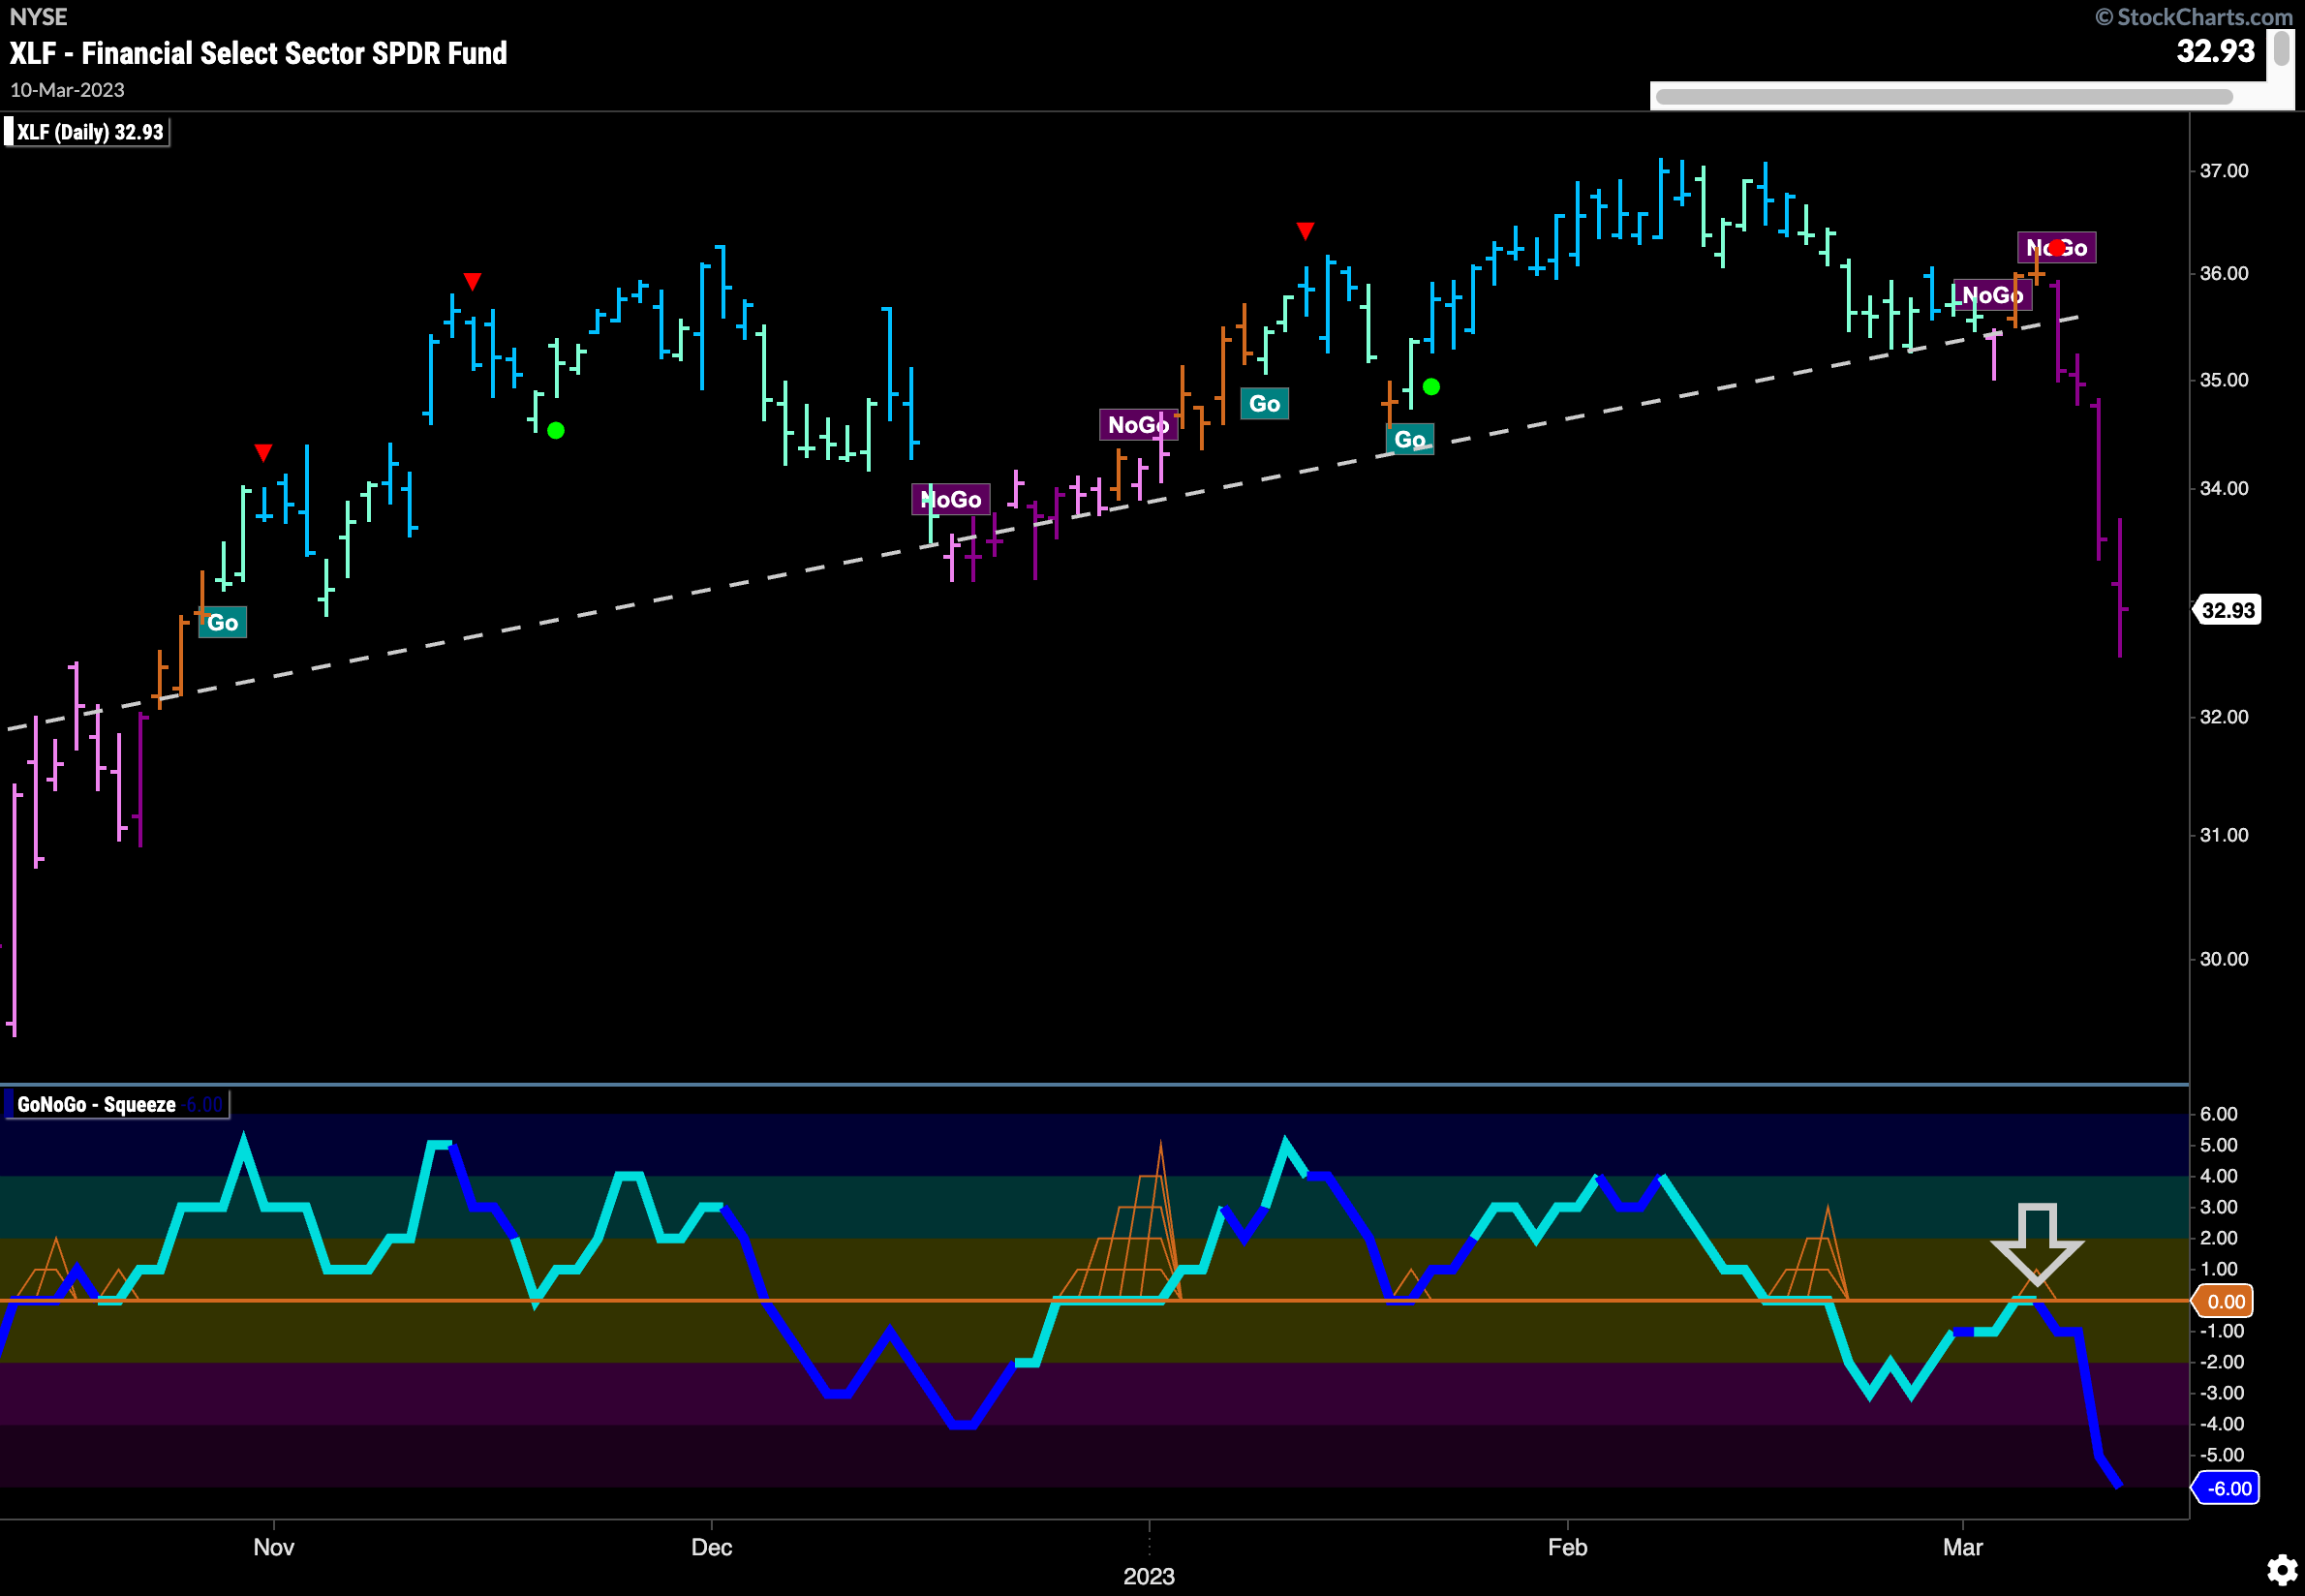Click the Go label near early November

coord(222,623)
